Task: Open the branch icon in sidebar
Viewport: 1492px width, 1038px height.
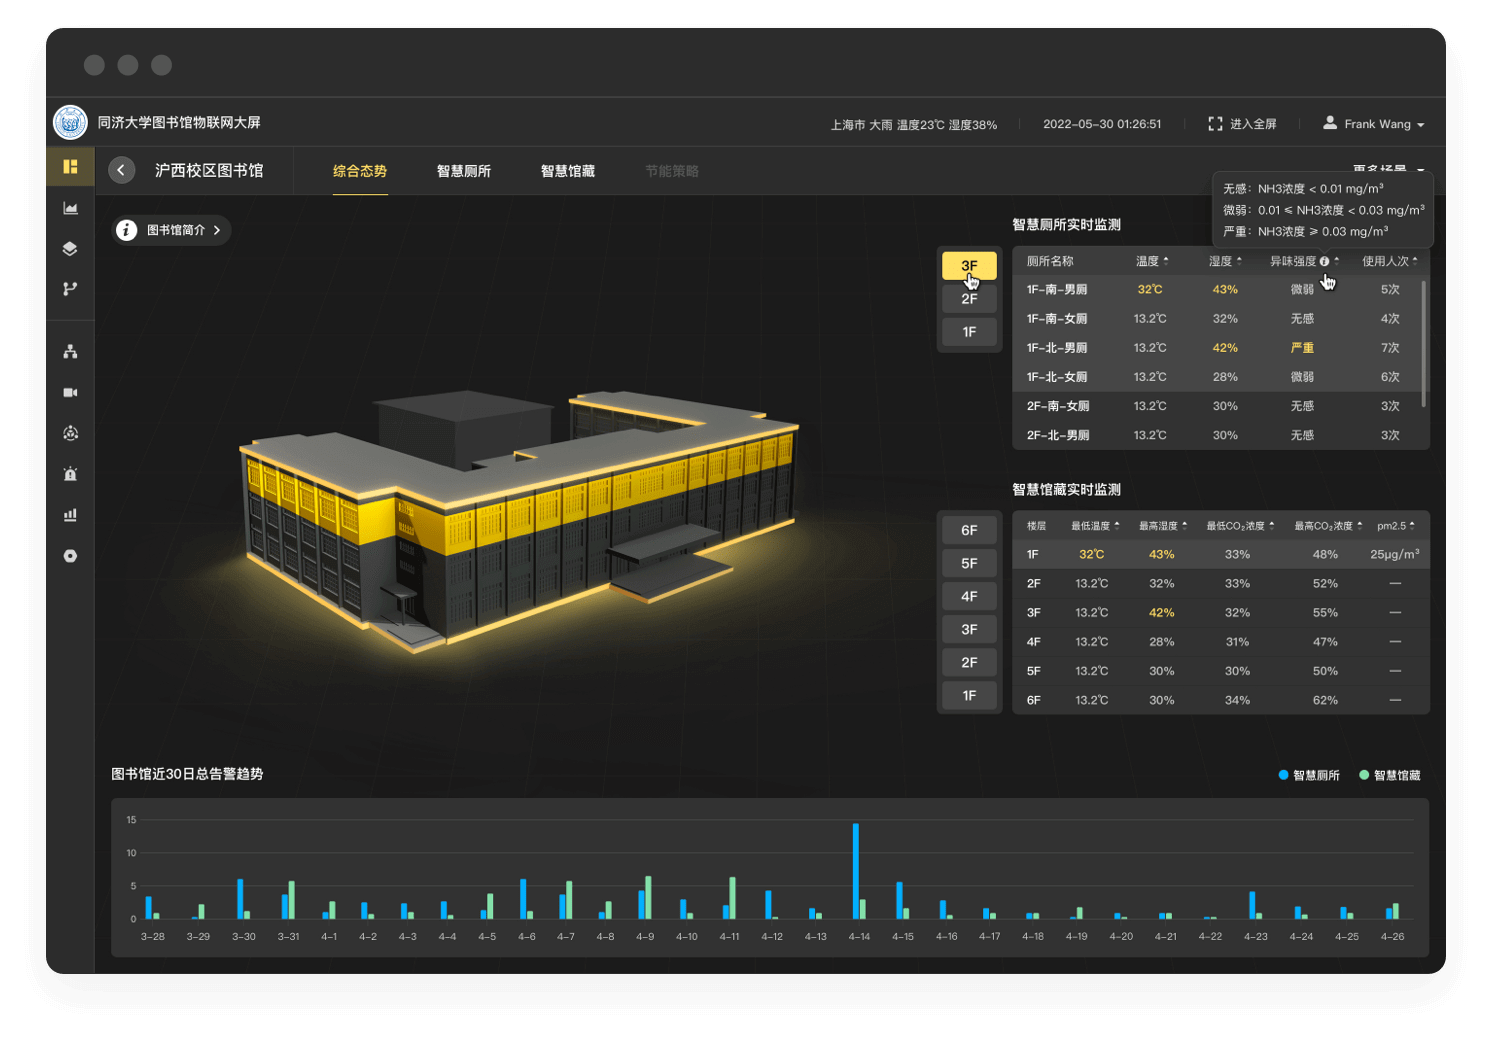Action: (x=70, y=289)
